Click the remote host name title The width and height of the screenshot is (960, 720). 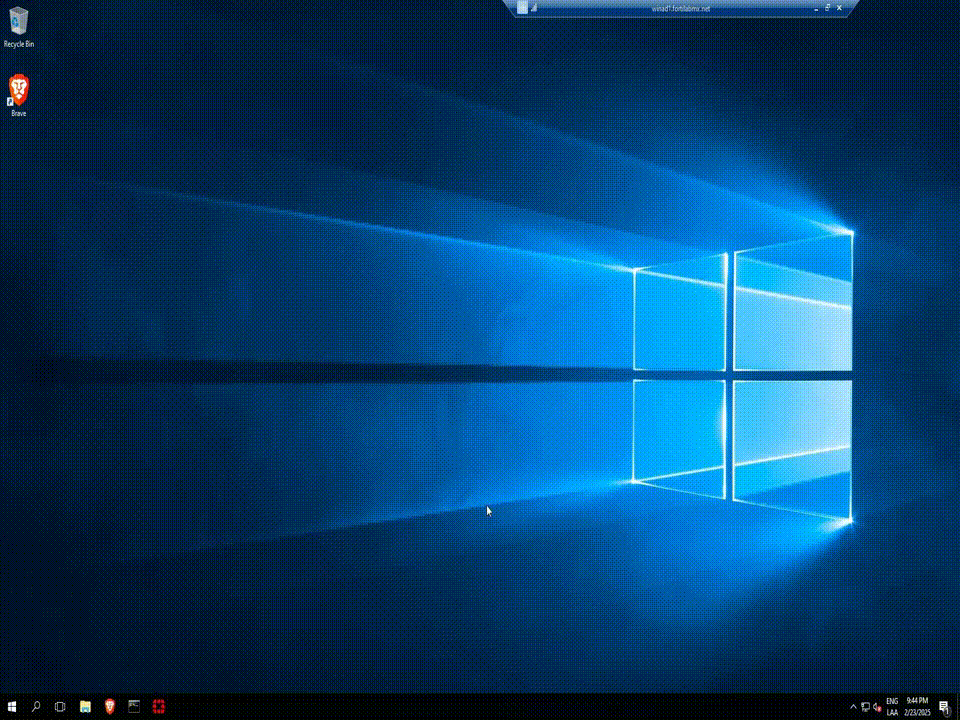[681, 9]
